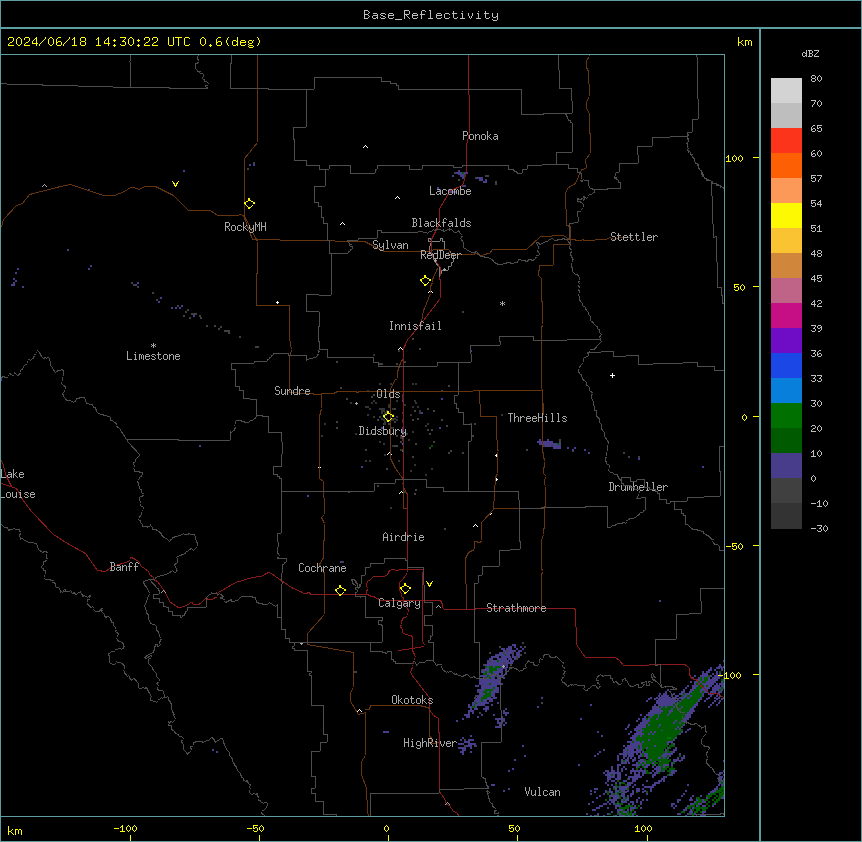Click the Sundre label
862x842 pixels.
(292, 391)
